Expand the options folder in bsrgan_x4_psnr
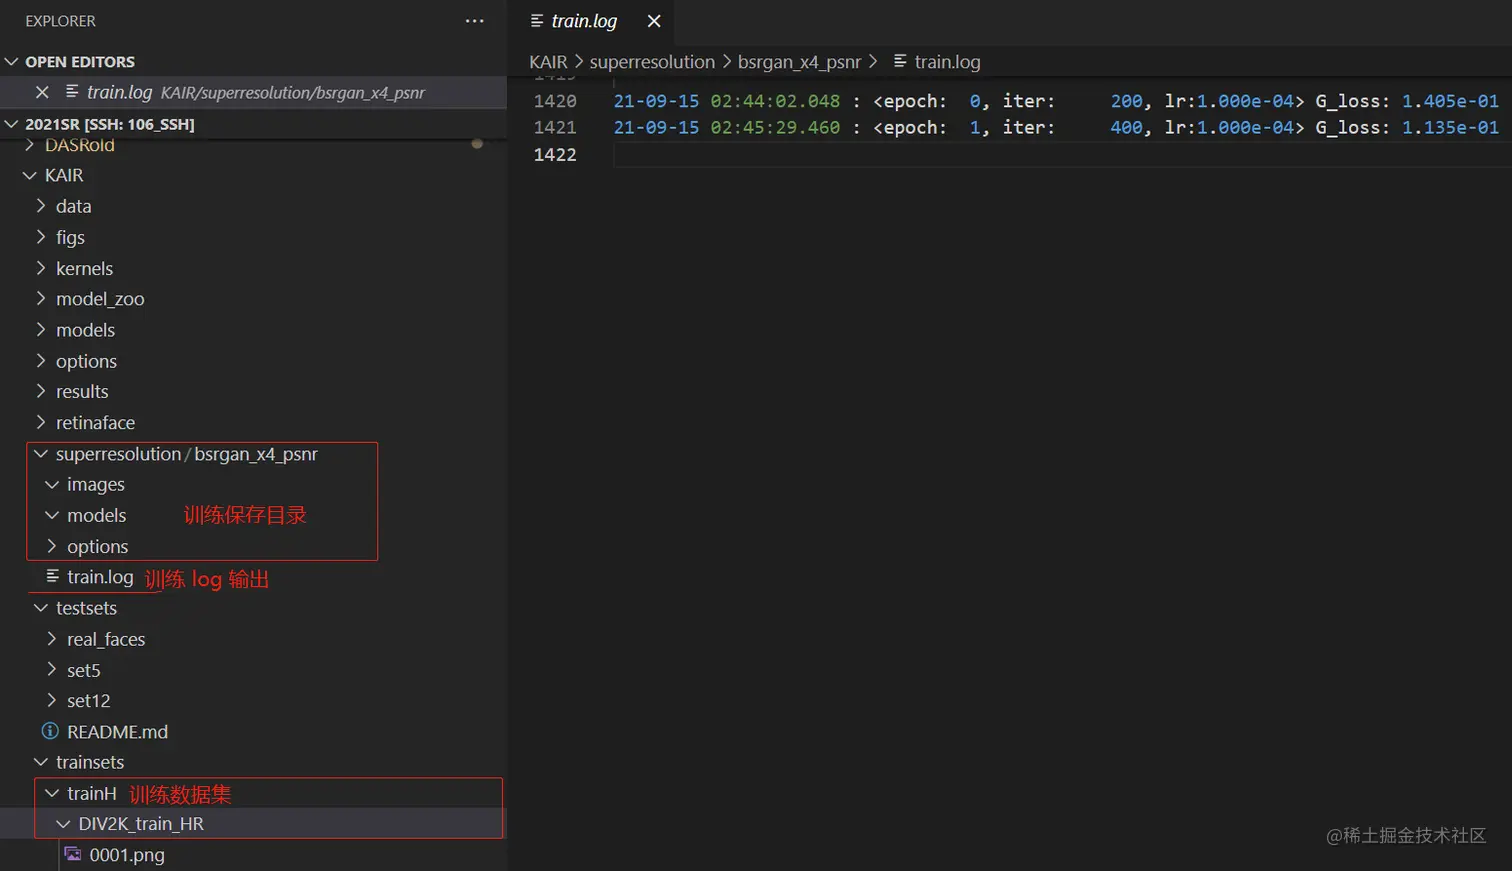The image size is (1512, 871). [x=52, y=546]
